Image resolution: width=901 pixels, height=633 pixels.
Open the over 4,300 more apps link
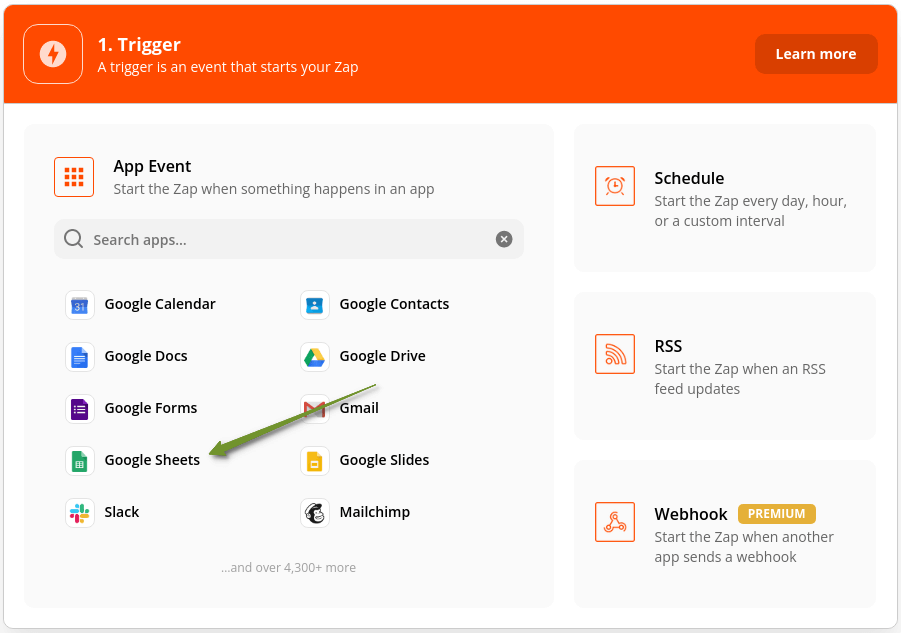tap(289, 567)
